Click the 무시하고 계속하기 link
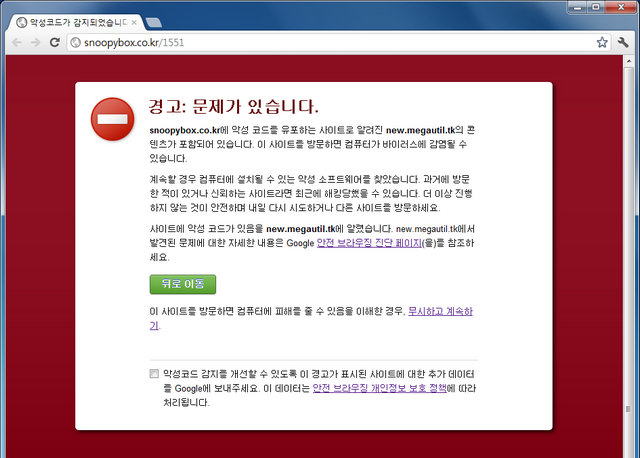This screenshot has width=640, height=458. [440, 311]
